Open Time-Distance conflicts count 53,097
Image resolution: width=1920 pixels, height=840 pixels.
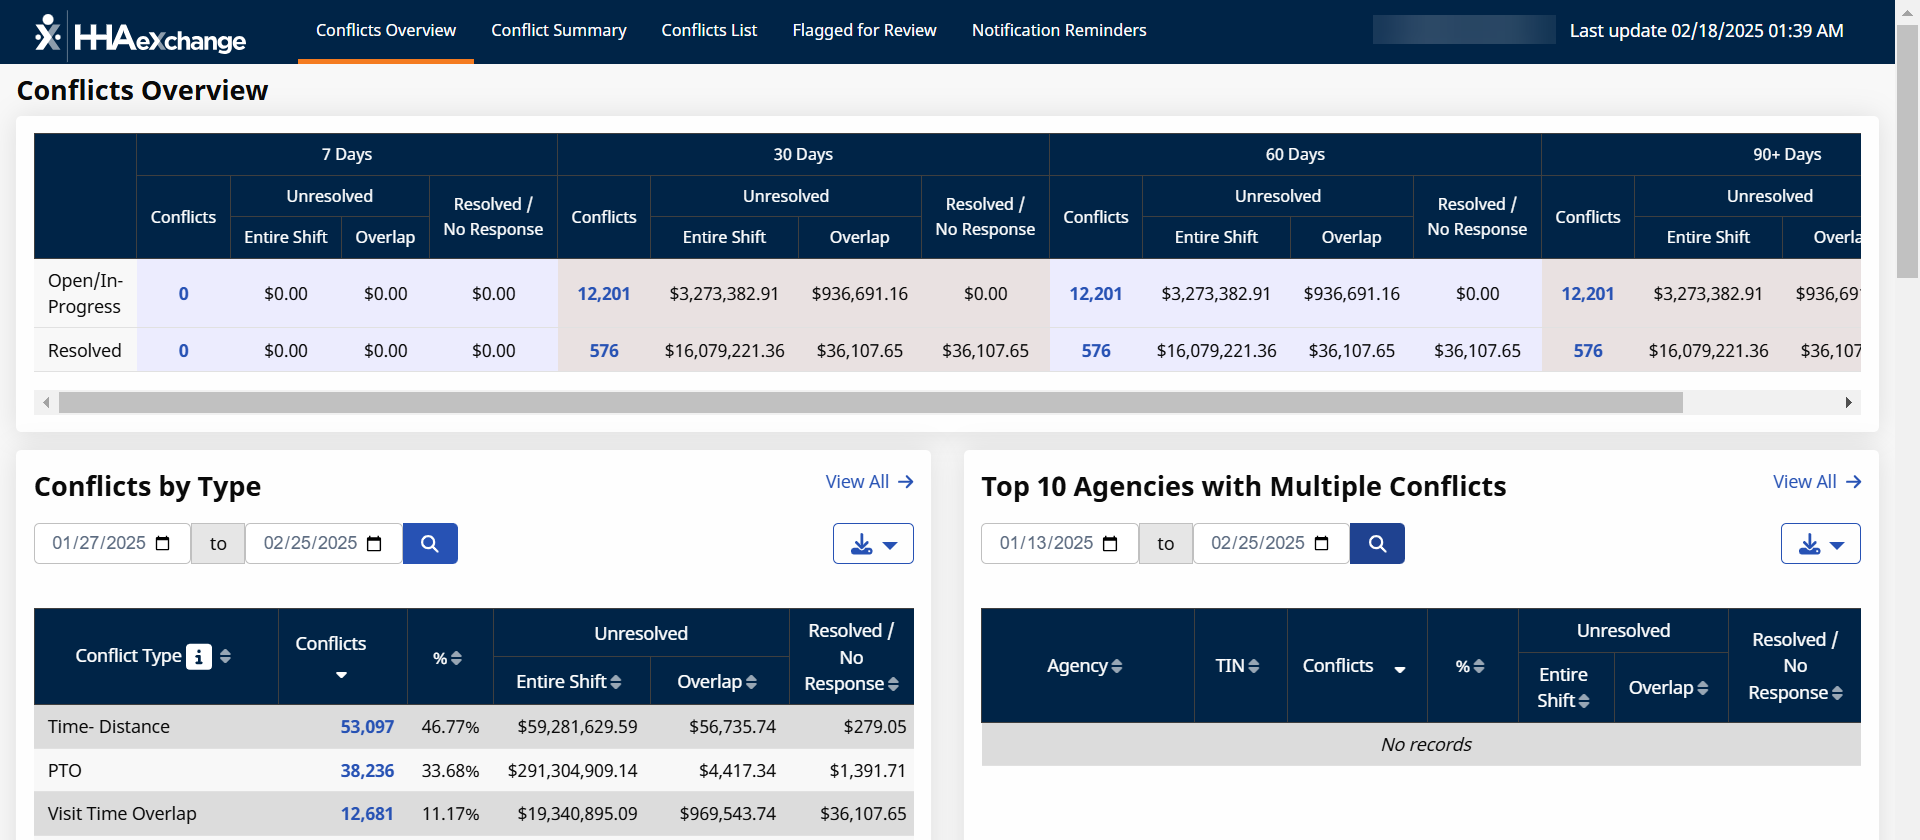367,727
